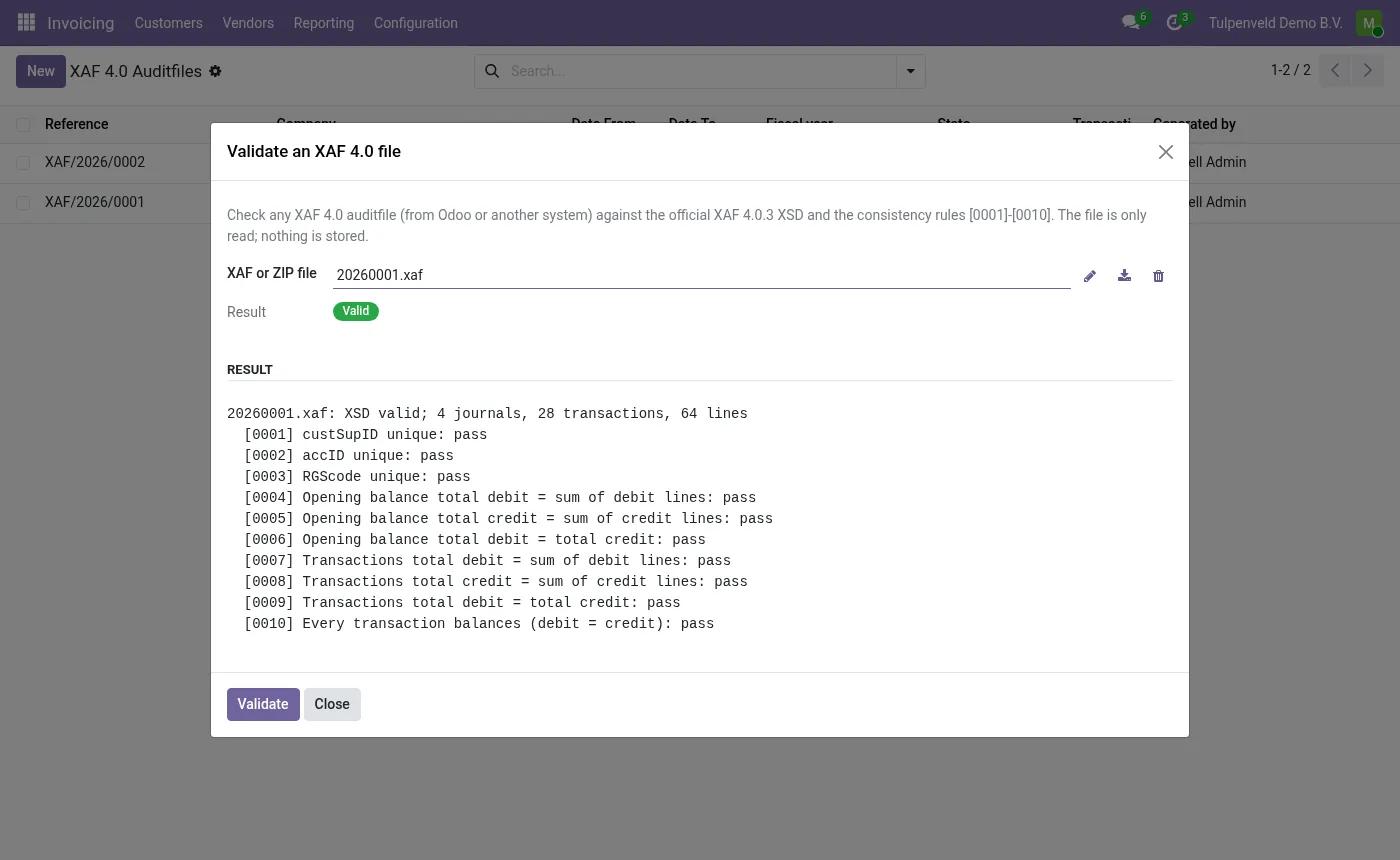Close the Validate an XAF 4.0 file dialog
The height and width of the screenshot is (860, 1400).
(x=1166, y=152)
